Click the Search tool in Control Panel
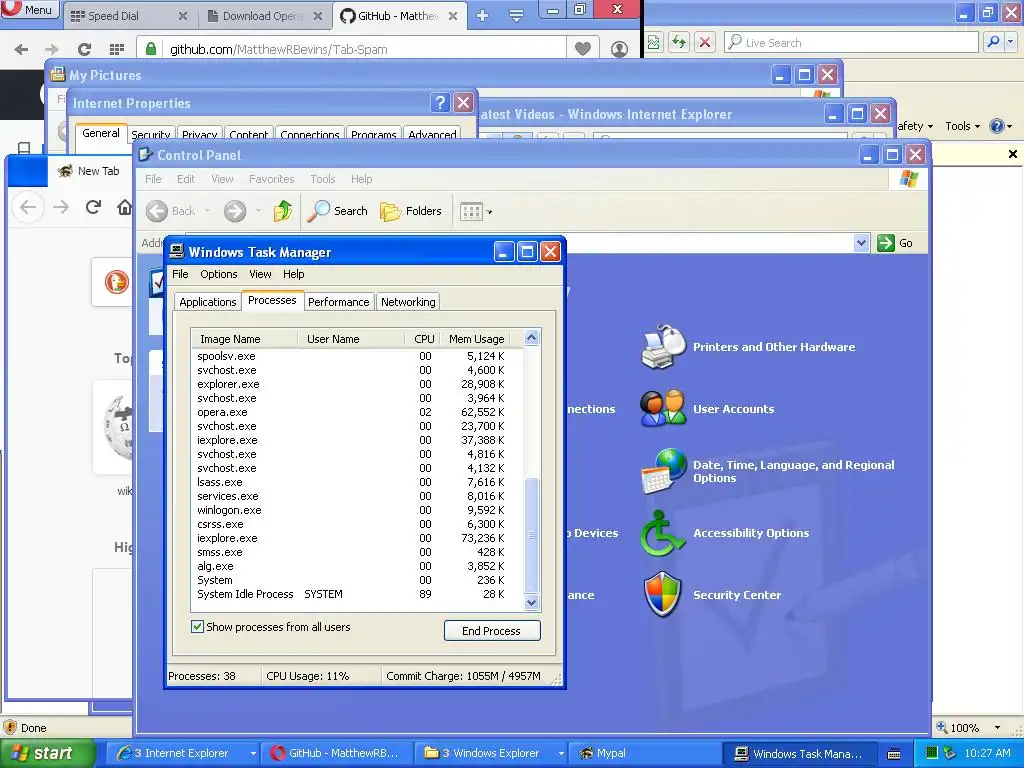 coord(338,210)
